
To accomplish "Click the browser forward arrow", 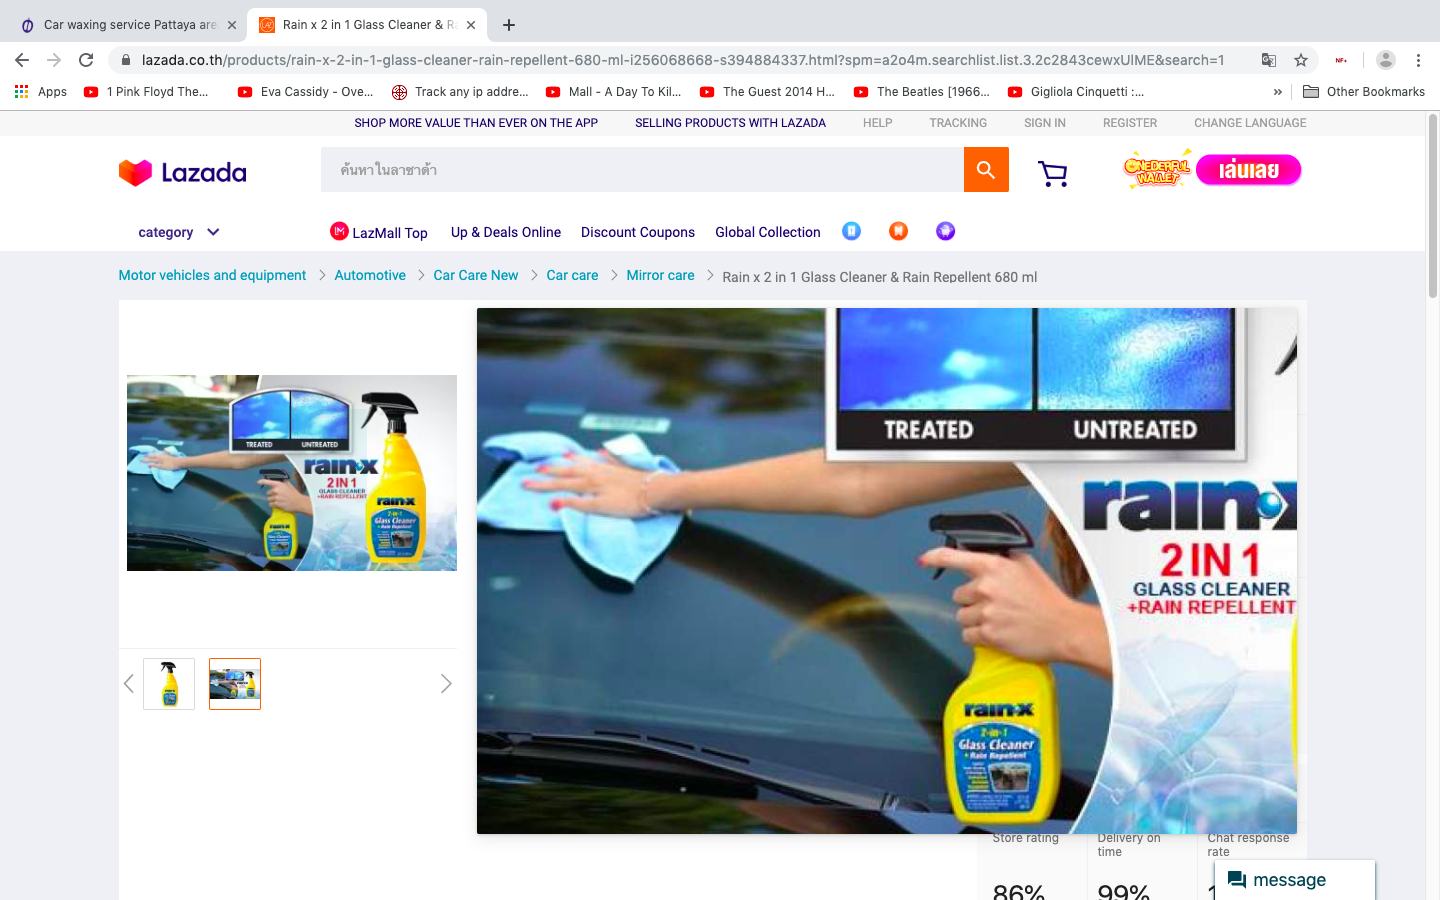I will pos(54,60).
